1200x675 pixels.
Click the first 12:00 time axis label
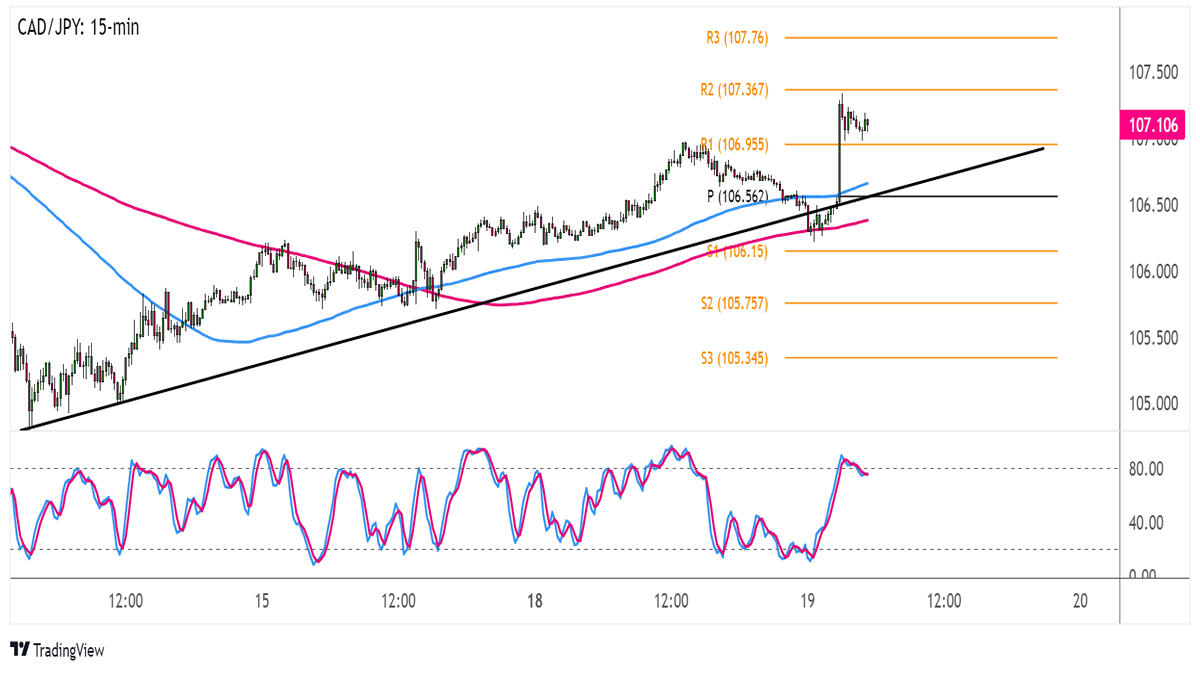[125, 601]
